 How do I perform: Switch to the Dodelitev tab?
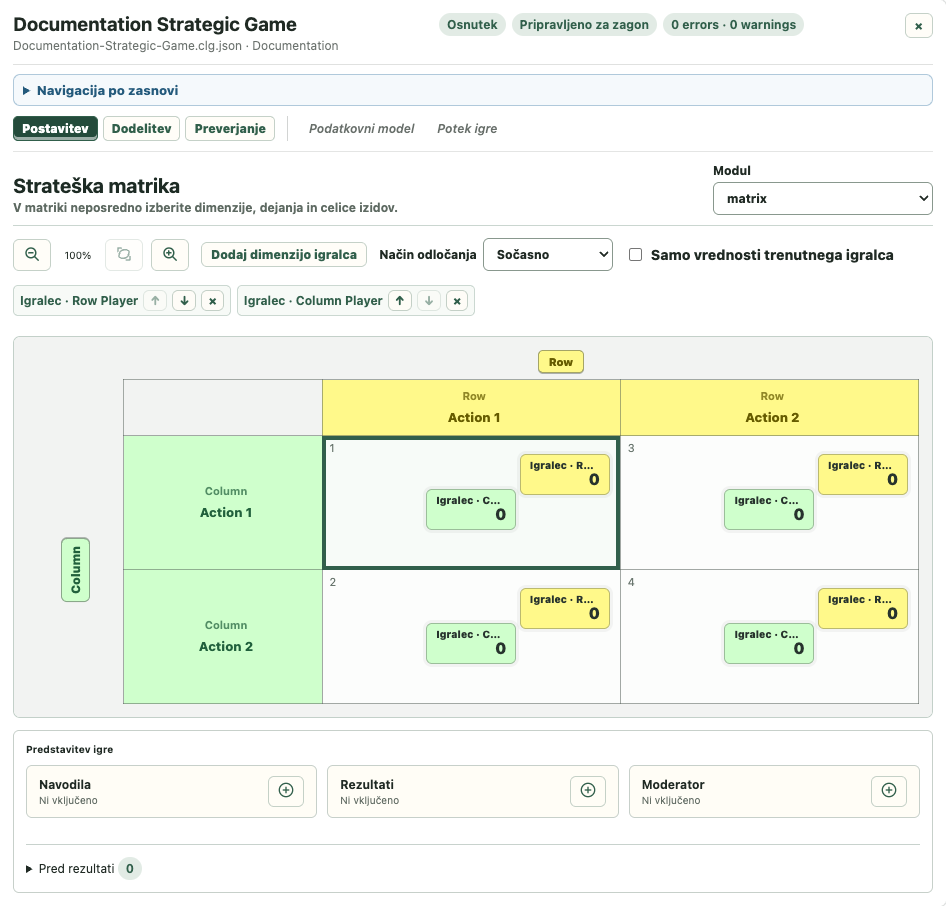point(141,128)
